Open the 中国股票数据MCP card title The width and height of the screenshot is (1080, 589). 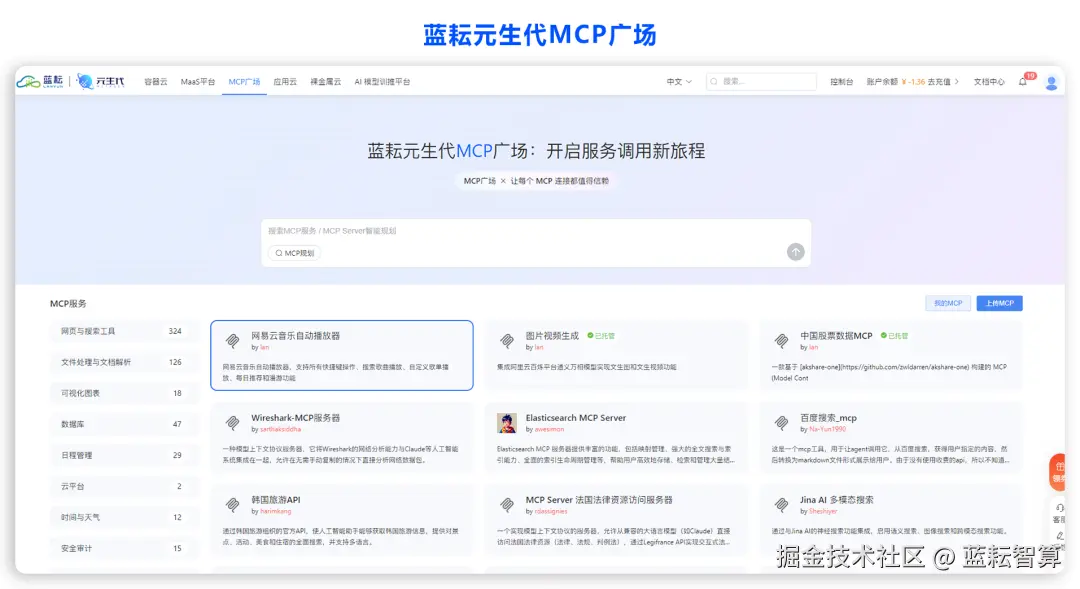point(836,335)
